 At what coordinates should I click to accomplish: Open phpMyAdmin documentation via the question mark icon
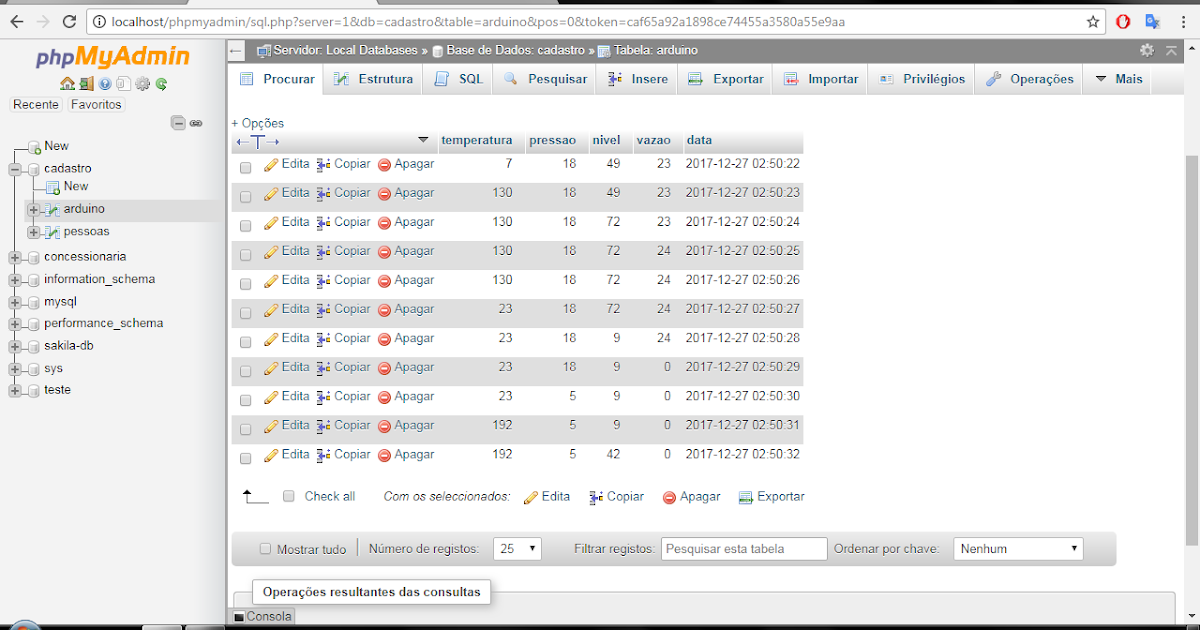[104, 83]
